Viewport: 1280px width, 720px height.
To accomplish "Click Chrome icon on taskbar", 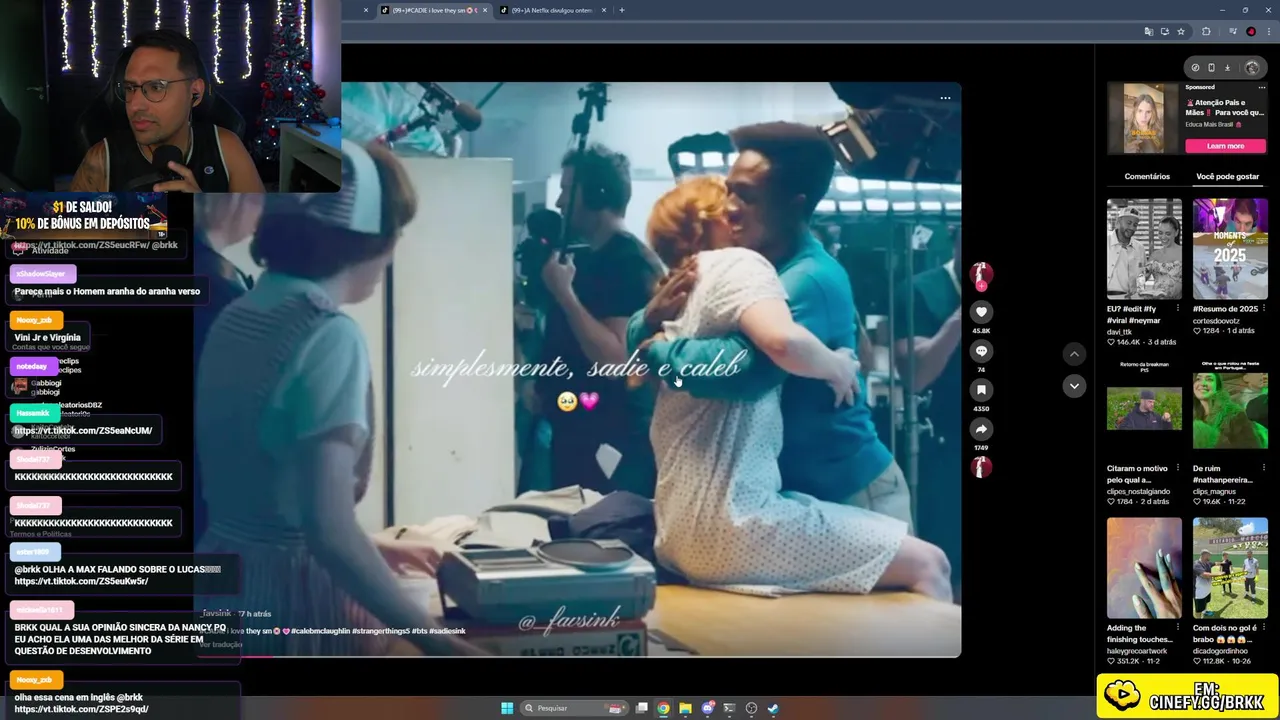I will click(663, 708).
